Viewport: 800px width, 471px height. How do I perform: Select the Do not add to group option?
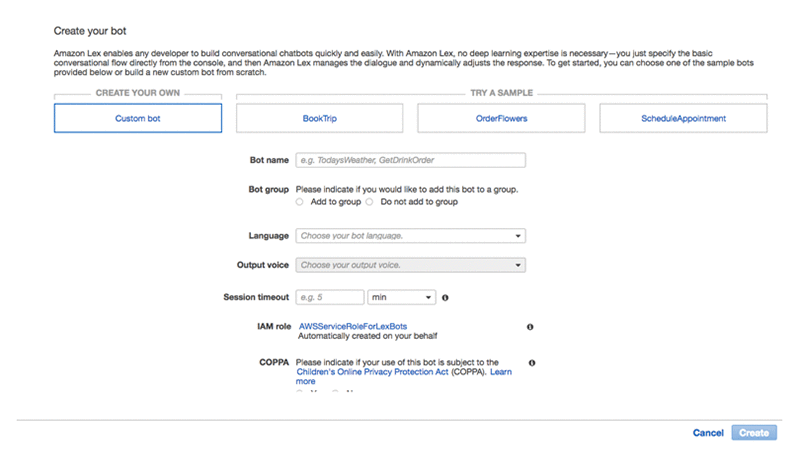(369, 202)
